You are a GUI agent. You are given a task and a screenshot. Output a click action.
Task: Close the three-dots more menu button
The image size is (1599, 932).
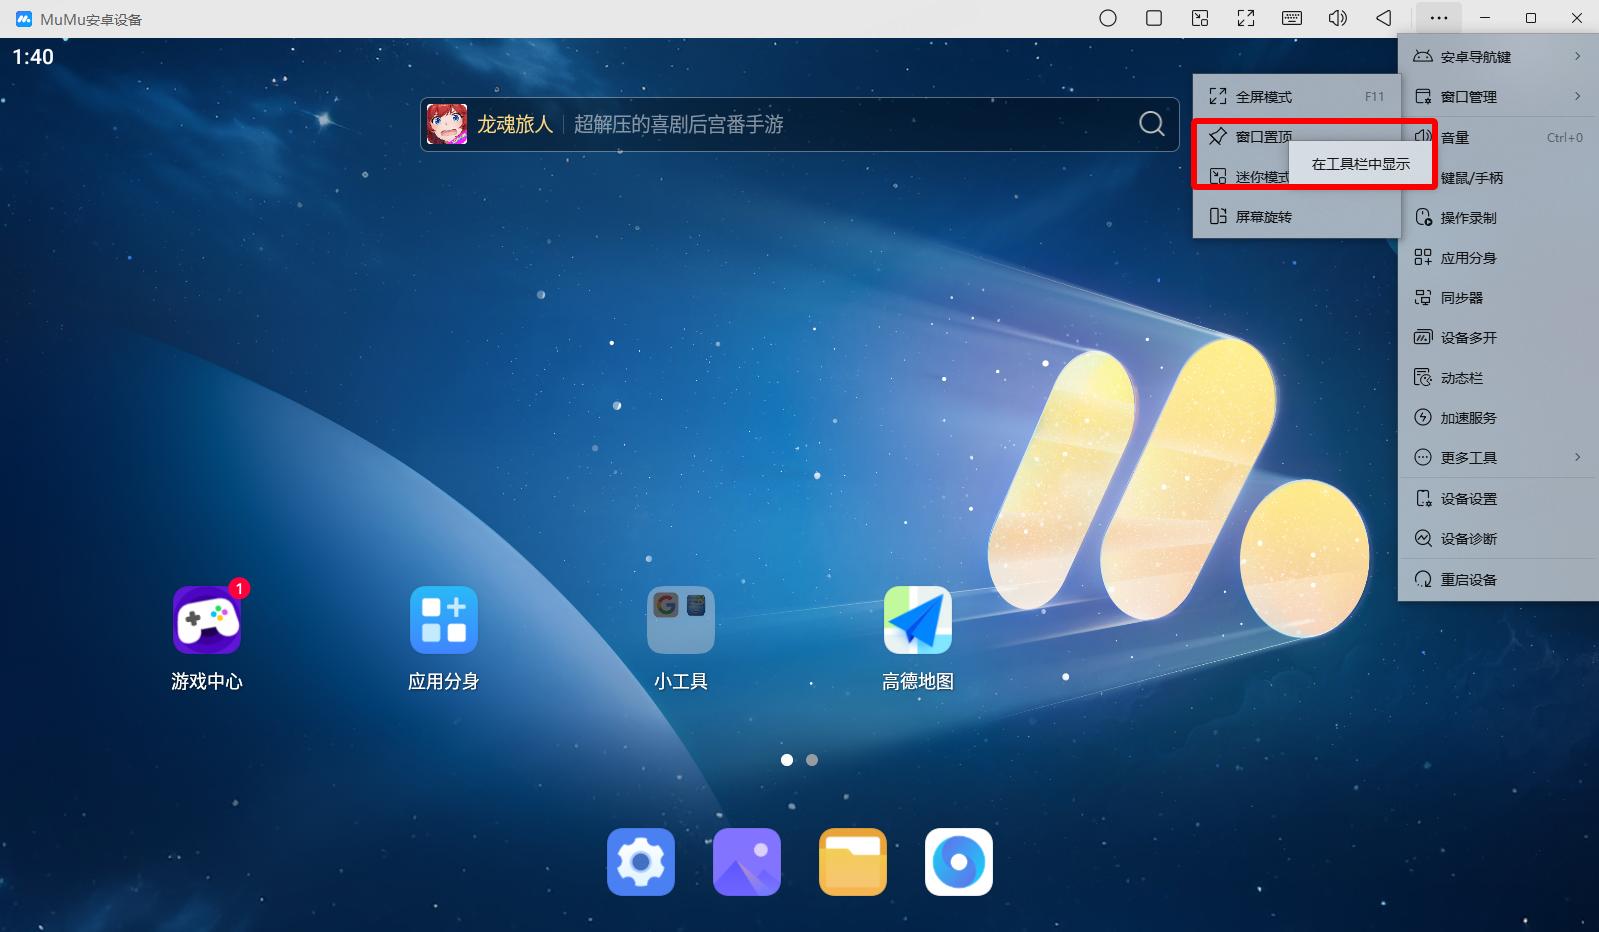pos(1438,18)
